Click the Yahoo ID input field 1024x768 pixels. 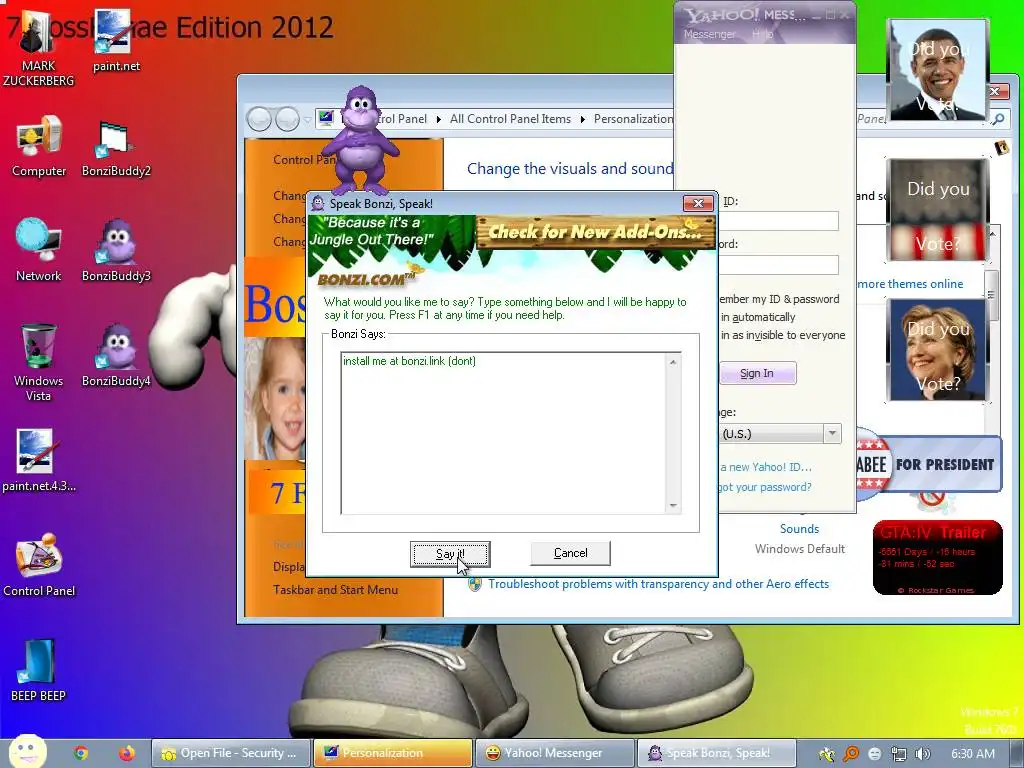tap(778, 221)
